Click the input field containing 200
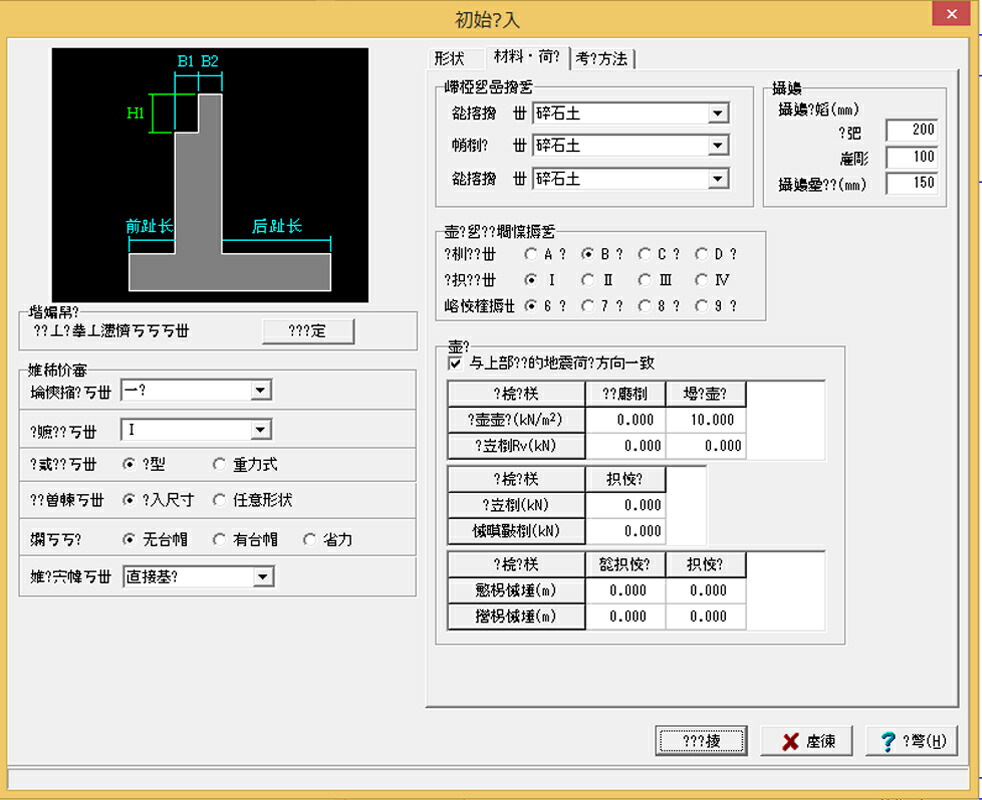Viewport: 982px width, 800px height. tap(912, 130)
